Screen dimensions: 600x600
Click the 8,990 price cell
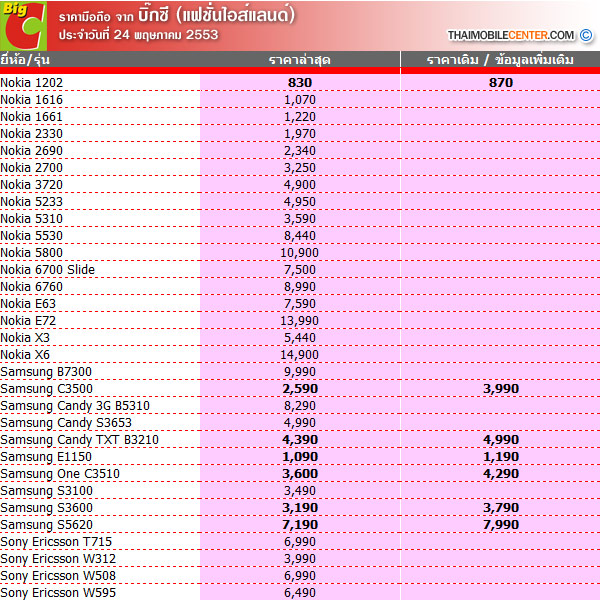click(300, 287)
